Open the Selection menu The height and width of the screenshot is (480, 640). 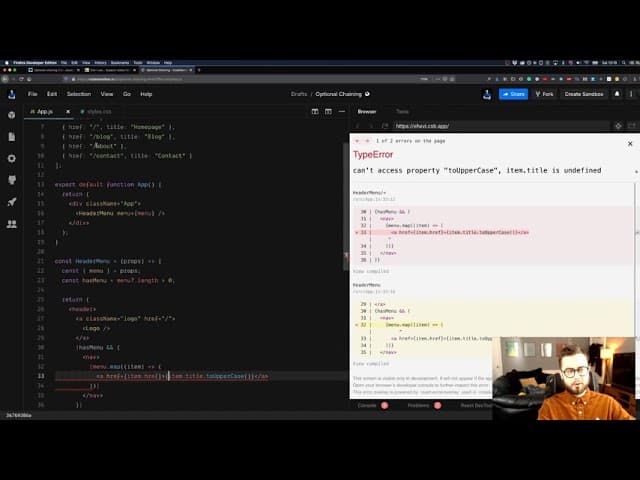point(78,94)
